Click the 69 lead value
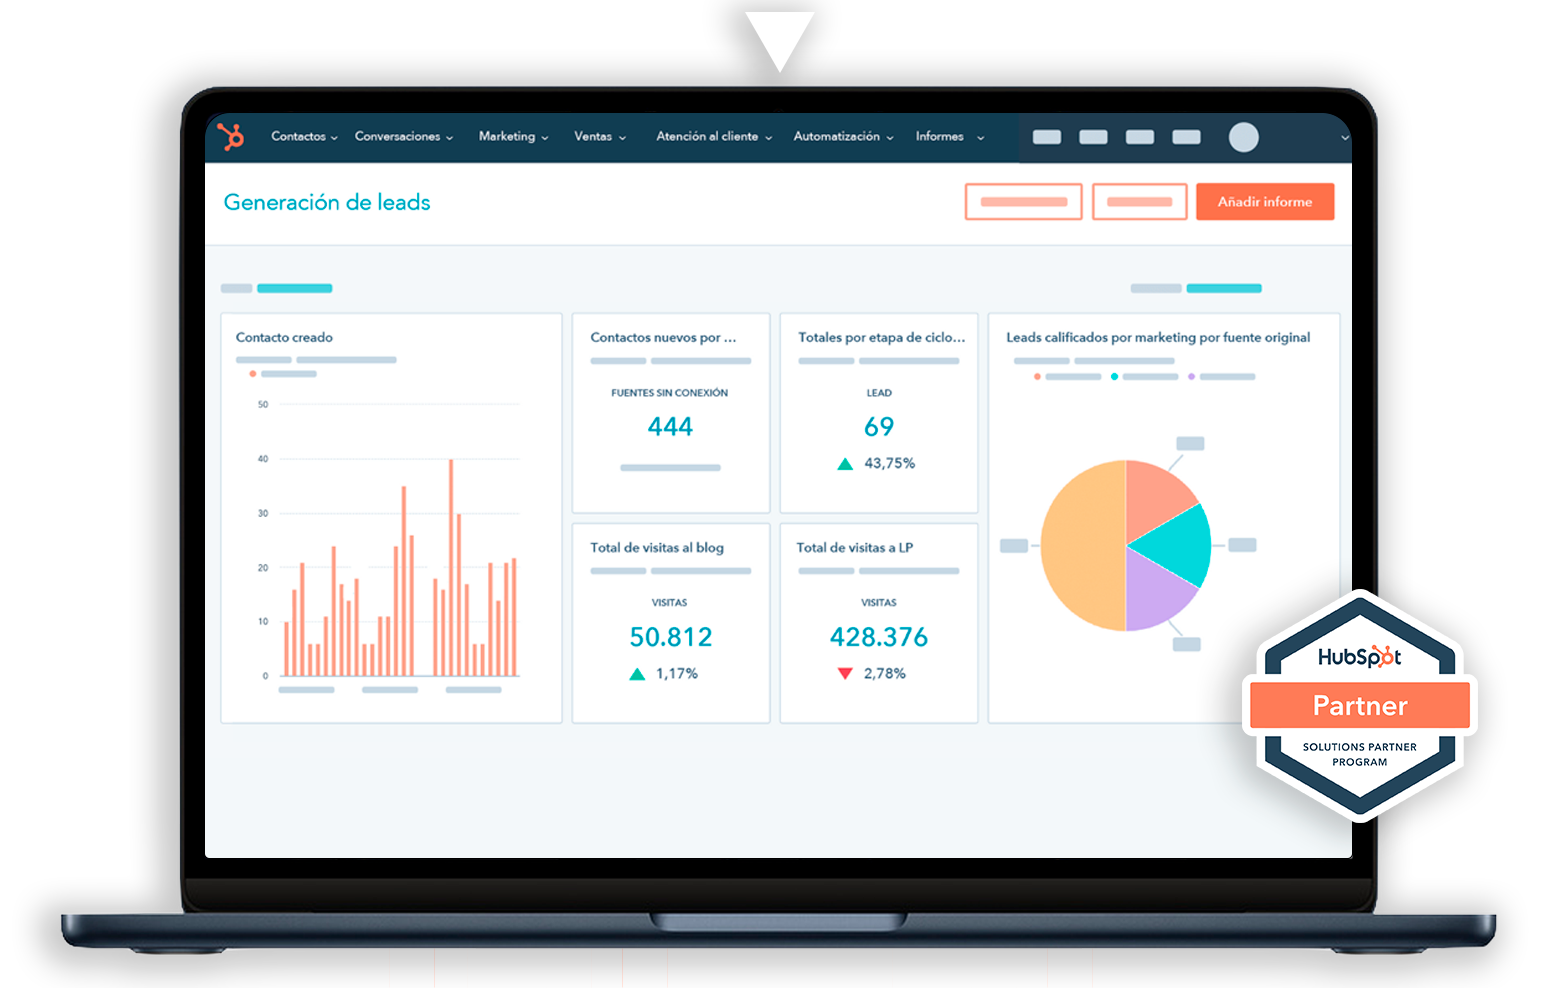 pyautogui.click(x=879, y=427)
